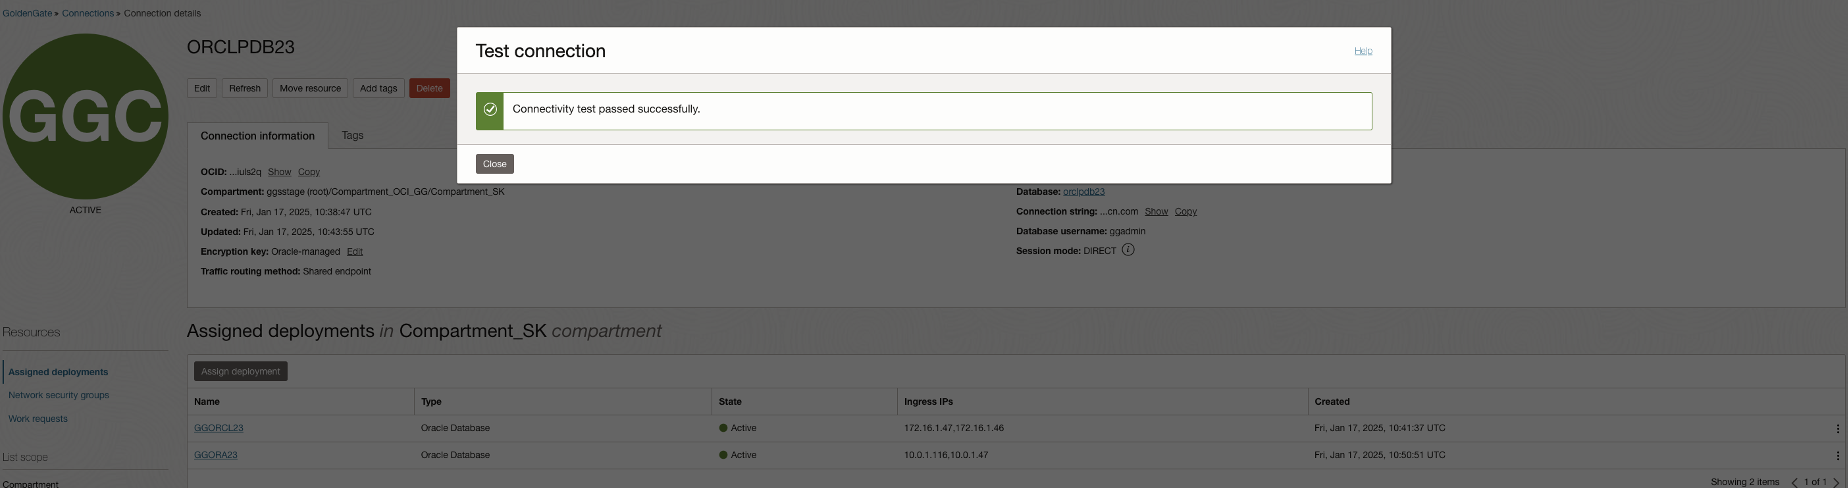Click created time 10:41:37 UTC cell
Image resolution: width=1848 pixels, height=488 pixels.
click(1380, 428)
